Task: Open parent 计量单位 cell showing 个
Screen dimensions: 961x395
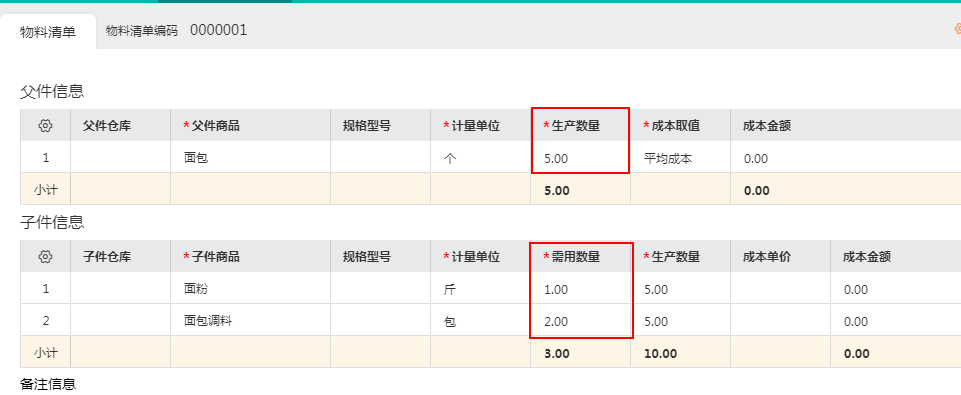Action: pos(480,158)
